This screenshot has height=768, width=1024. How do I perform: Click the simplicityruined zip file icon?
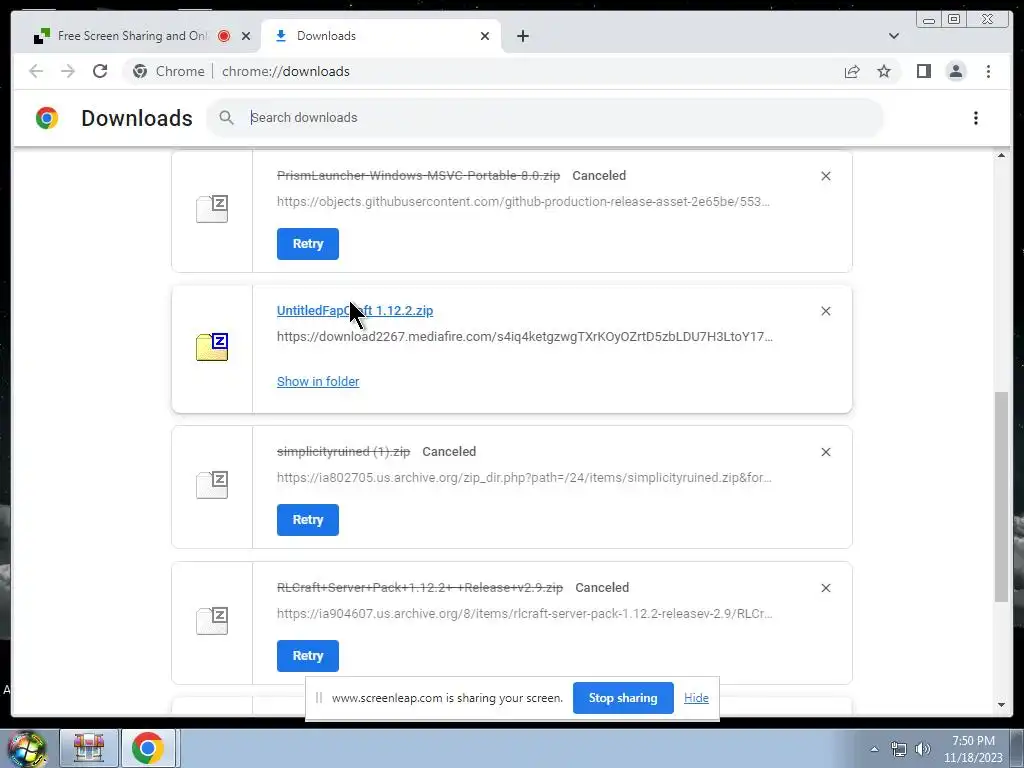click(x=212, y=485)
